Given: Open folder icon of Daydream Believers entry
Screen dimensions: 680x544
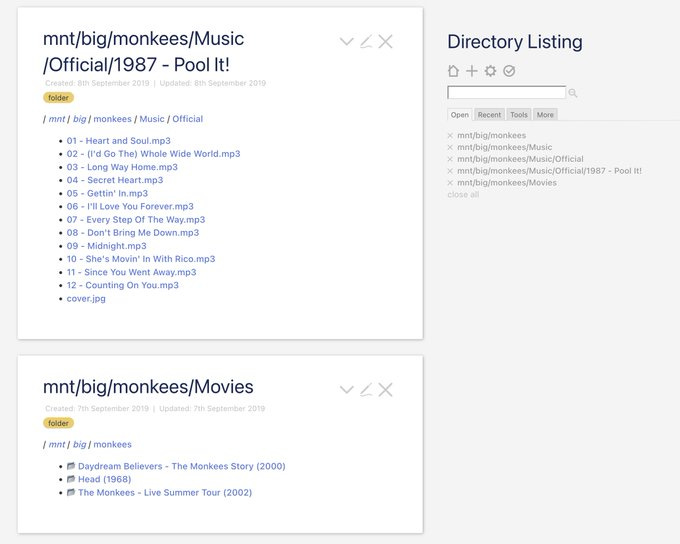Looking at the screenshot, I should tap(71, 466).
